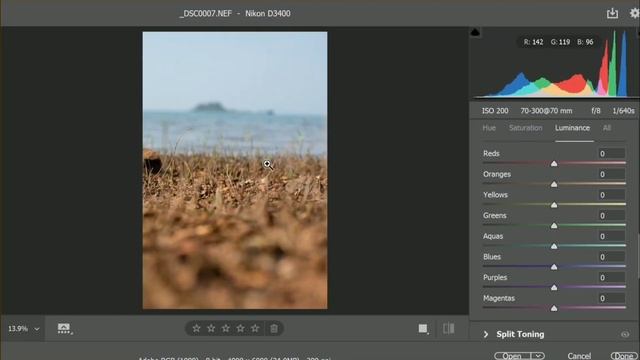This screenshot has width=640, height=360.
Task: Click the Blues luminance slider handle
Action: click(554, 267)
